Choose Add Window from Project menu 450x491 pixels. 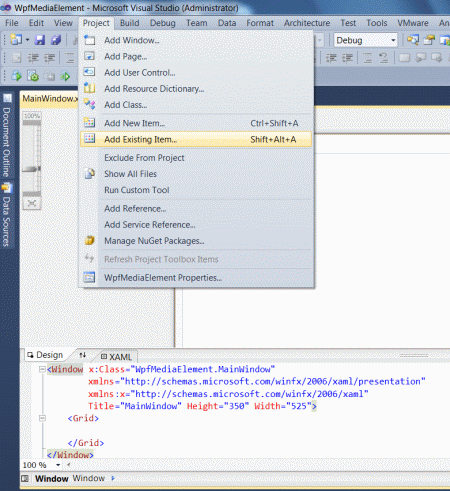tap(196, 40)
